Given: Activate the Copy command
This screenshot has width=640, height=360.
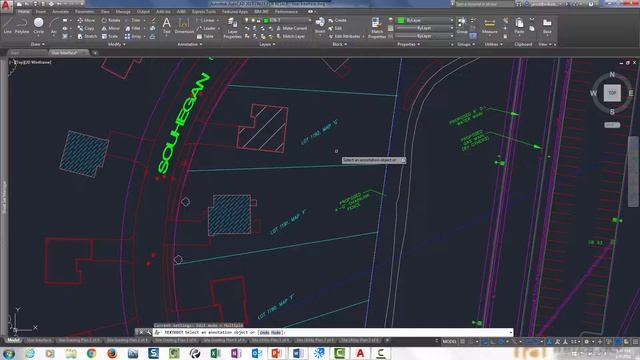Looking at the screenshot, I should tap(86, 28).
